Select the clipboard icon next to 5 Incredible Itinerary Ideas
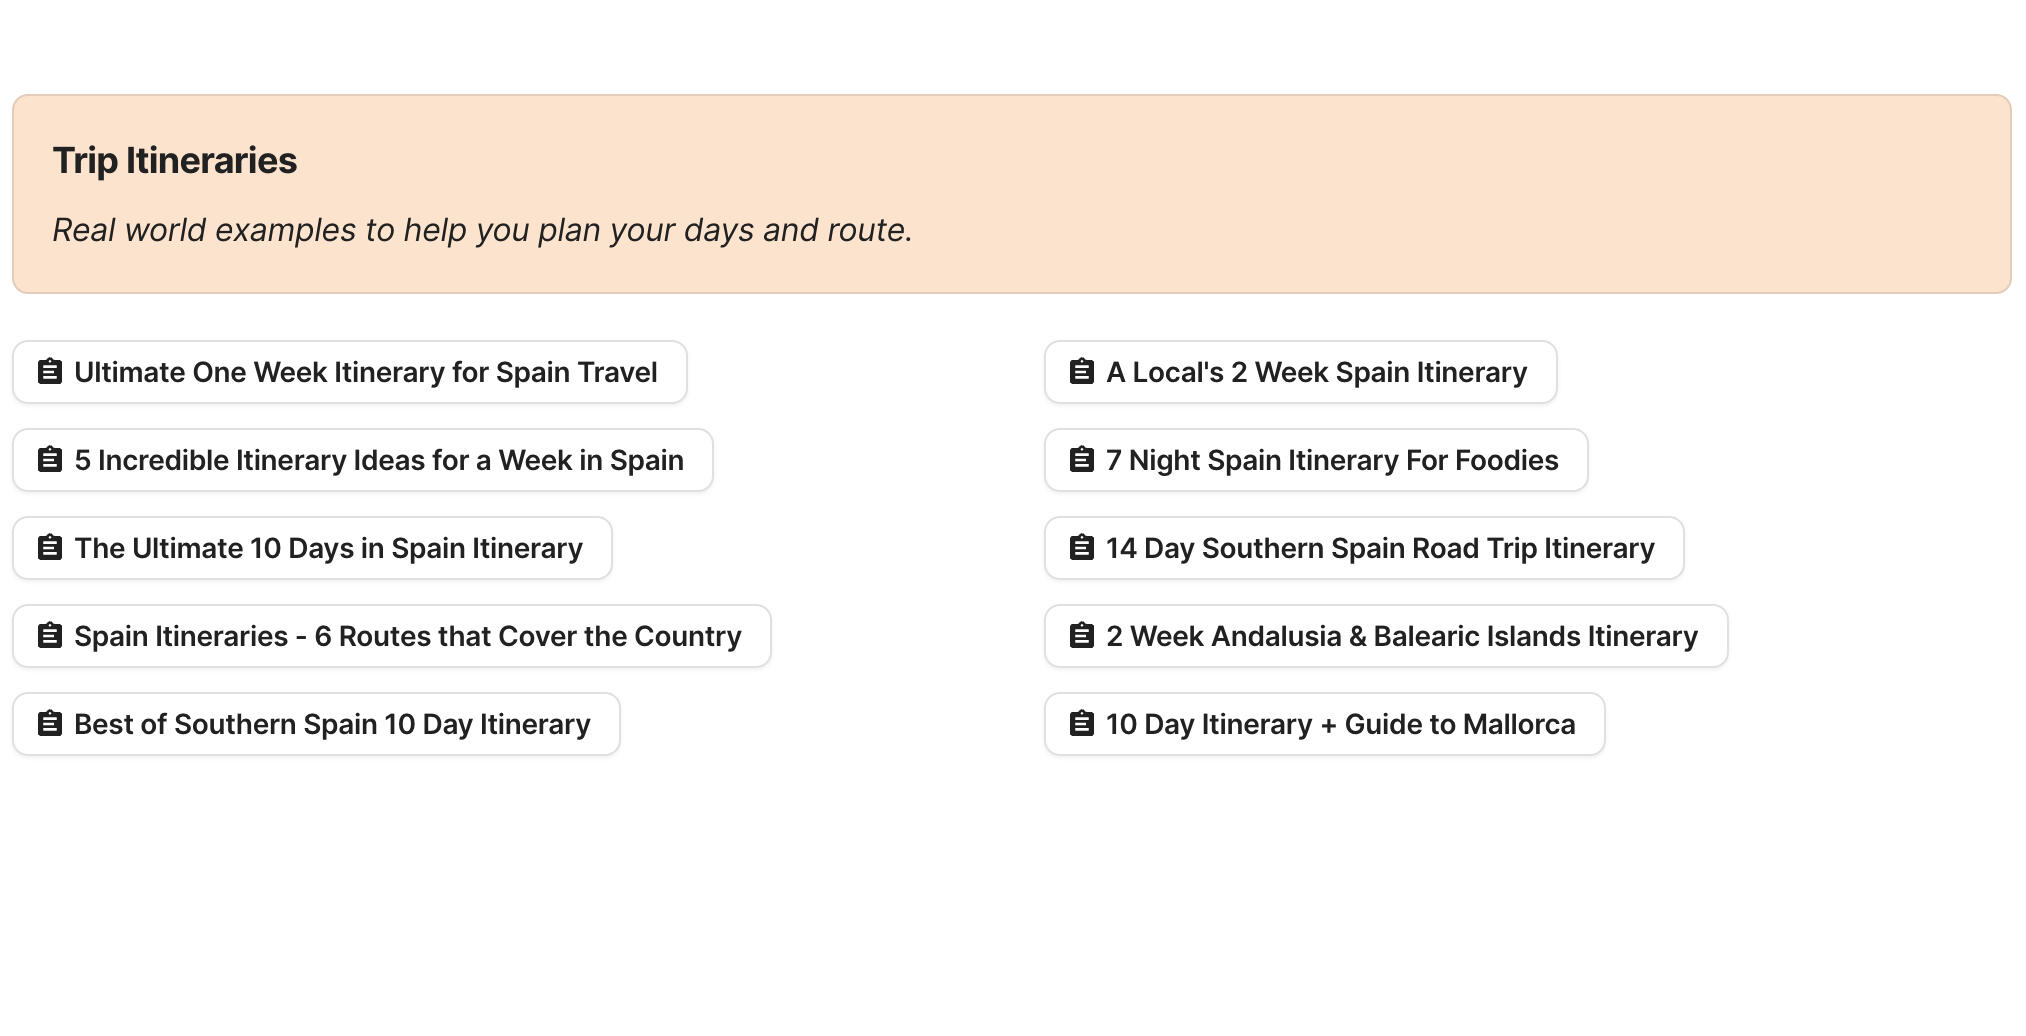Image resolution: width=2026 pixels, height=1036 pixels. (x=49, y=459)
